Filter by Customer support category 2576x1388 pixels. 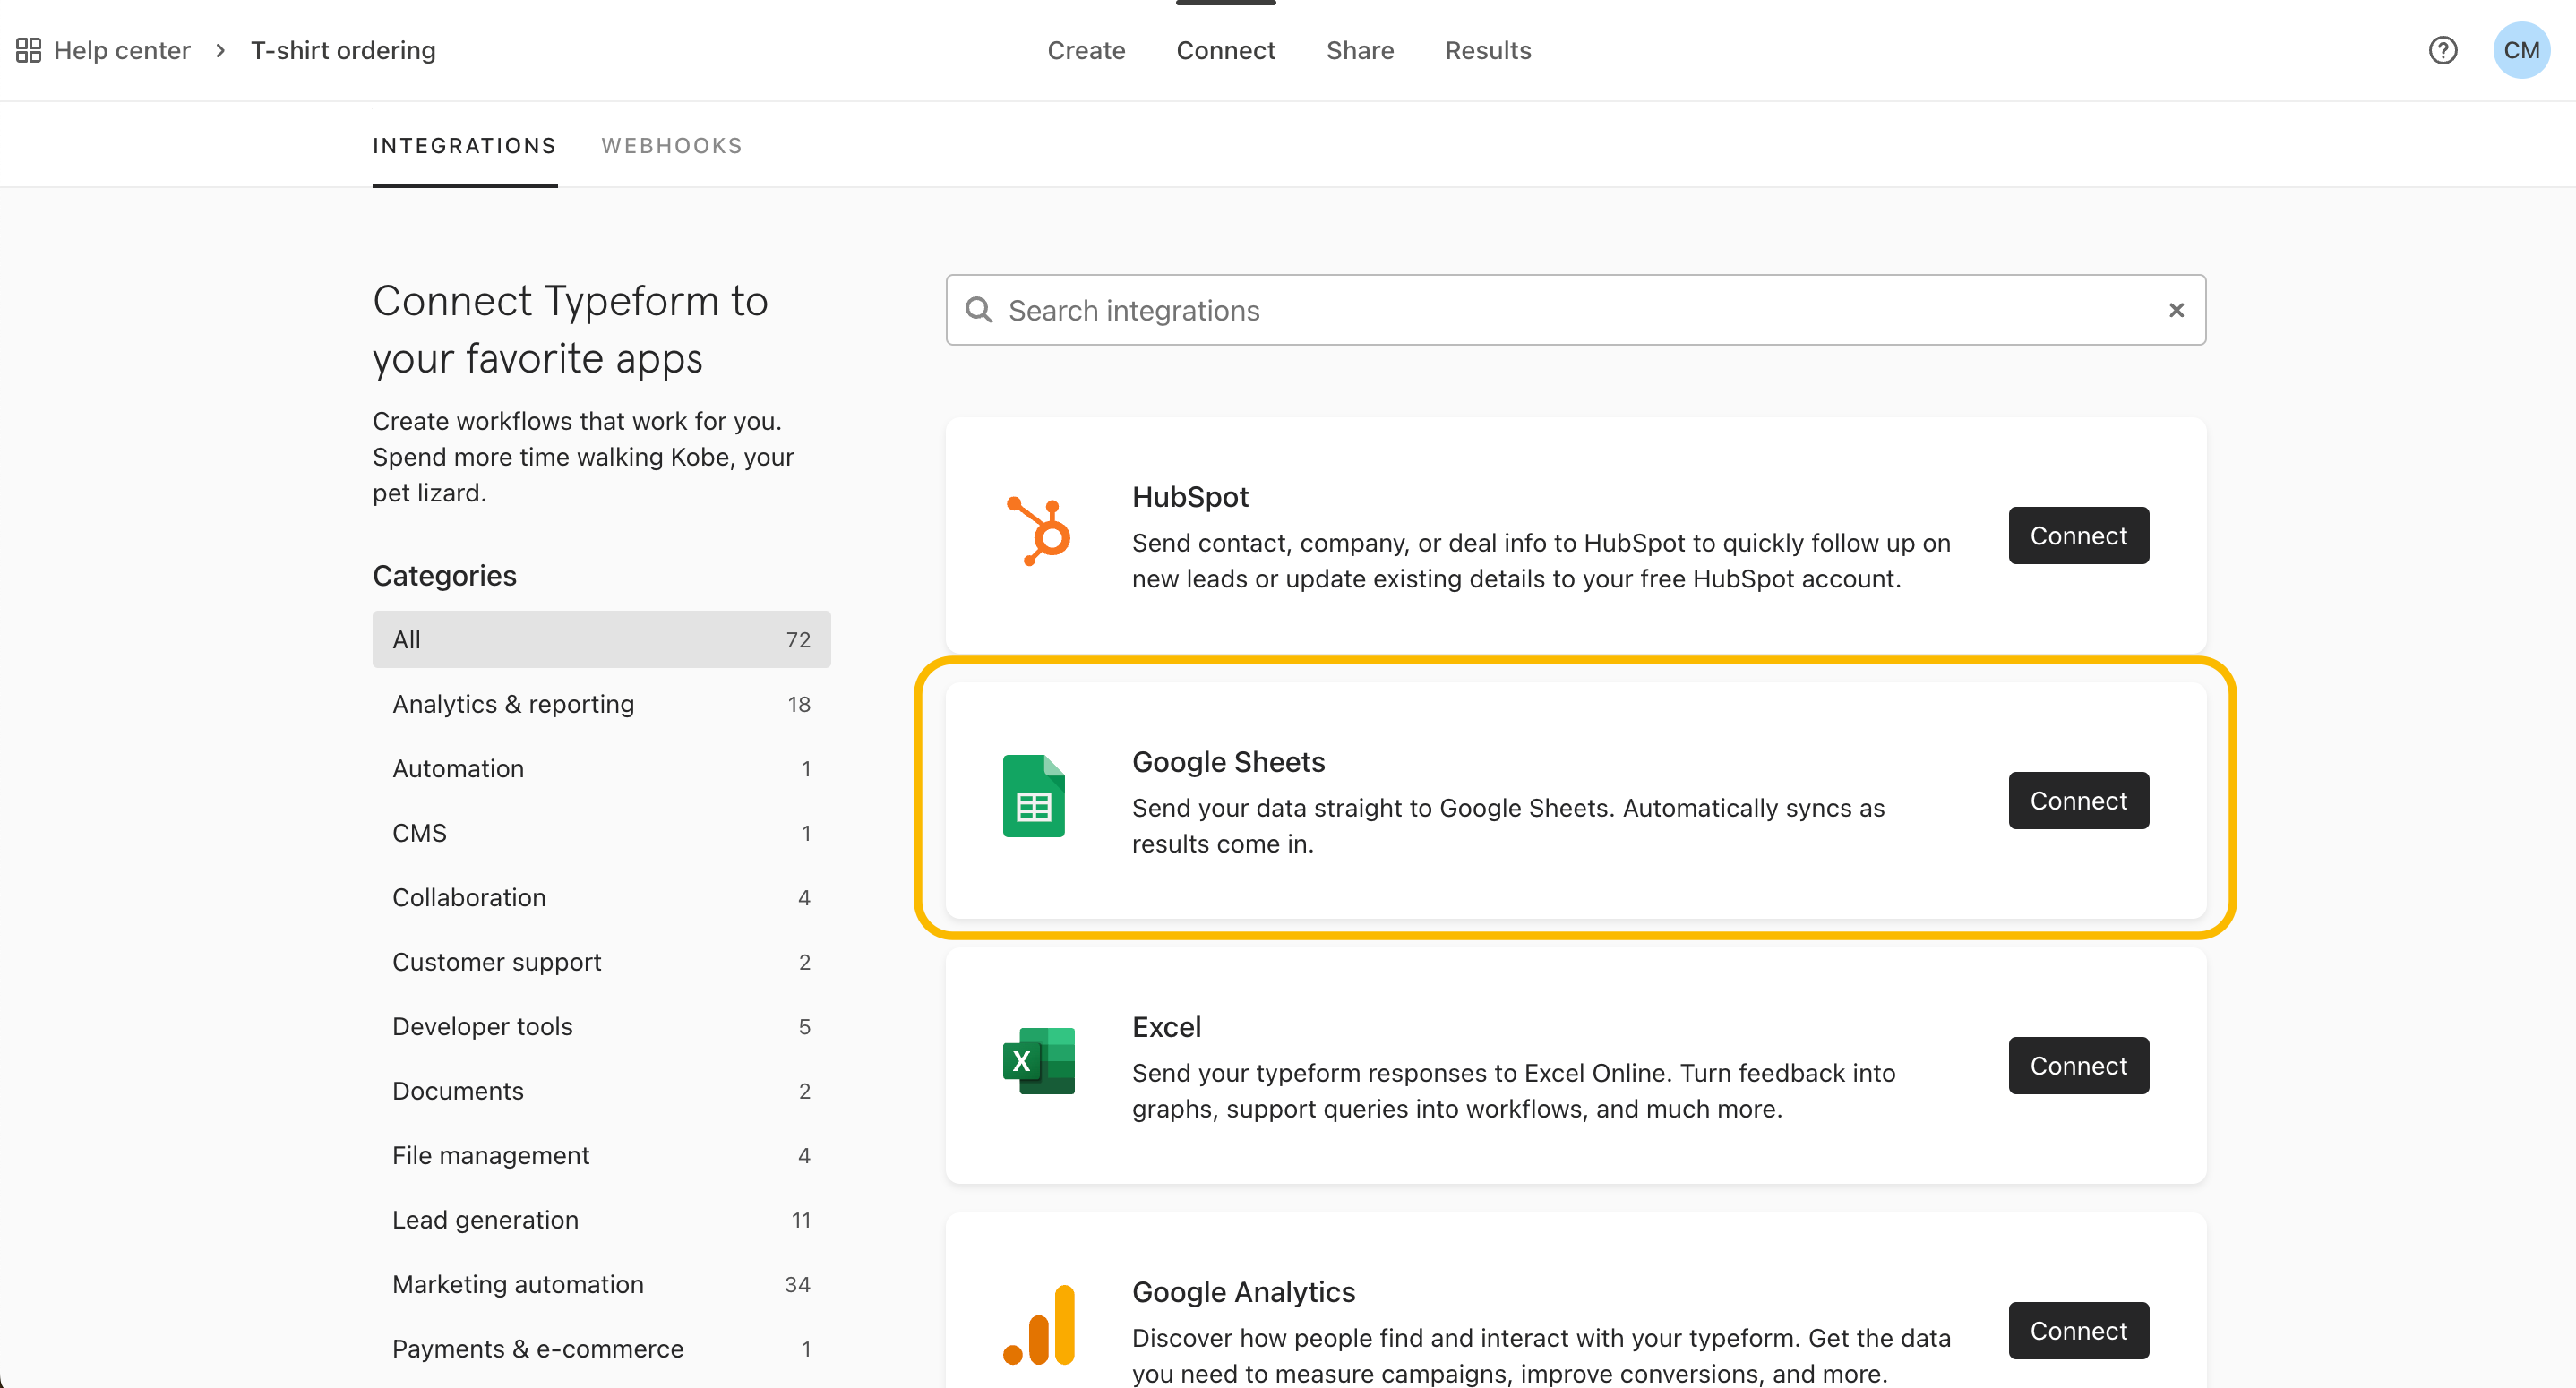pos(601,962)
